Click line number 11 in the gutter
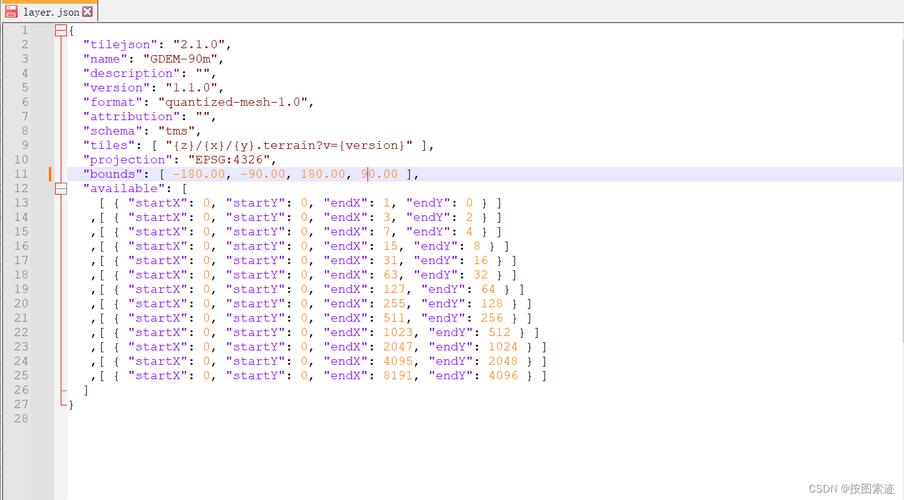The width and height of the screenshot is (904, 500). click(21, 174)
